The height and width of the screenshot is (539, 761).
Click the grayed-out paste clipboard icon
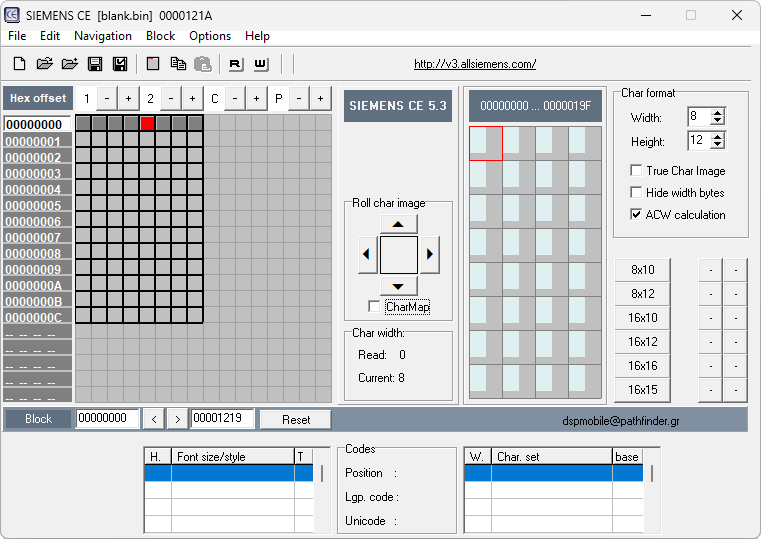203,64
